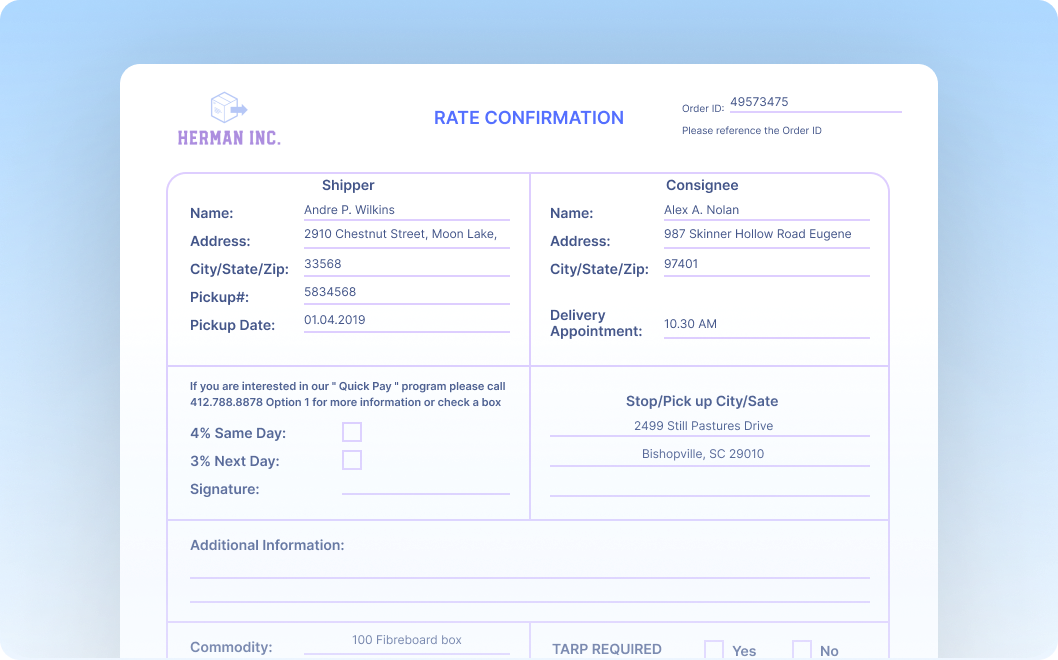The height and width of the screenshot is (660, 1058).
Task: Select the stop address 2499 Still Pastures Drive
Action: coord(701,426)
